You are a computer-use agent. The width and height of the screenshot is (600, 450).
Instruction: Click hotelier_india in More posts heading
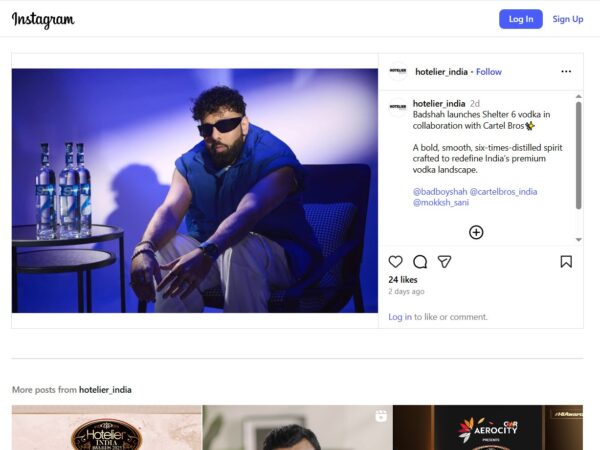coord(105,390)
